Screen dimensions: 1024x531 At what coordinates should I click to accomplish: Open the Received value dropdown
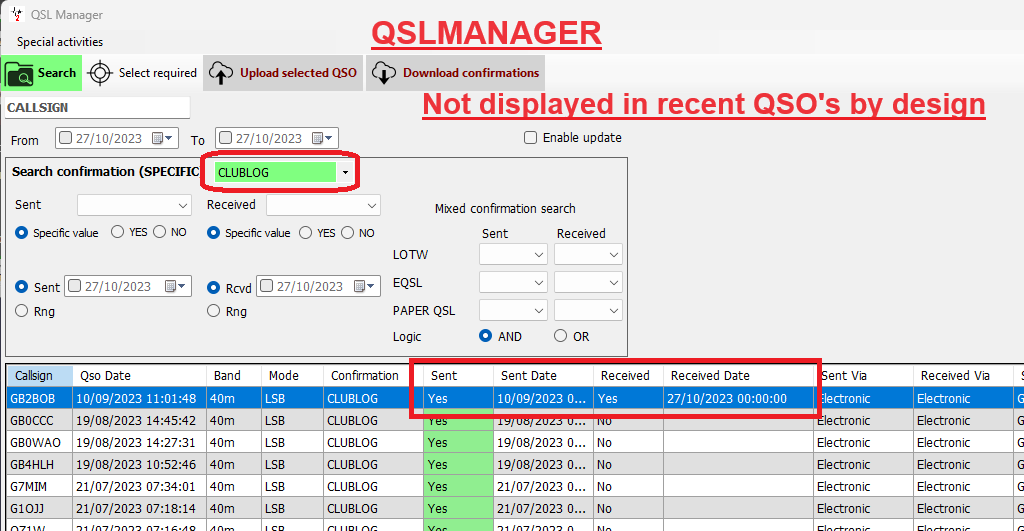click(323, 205)
